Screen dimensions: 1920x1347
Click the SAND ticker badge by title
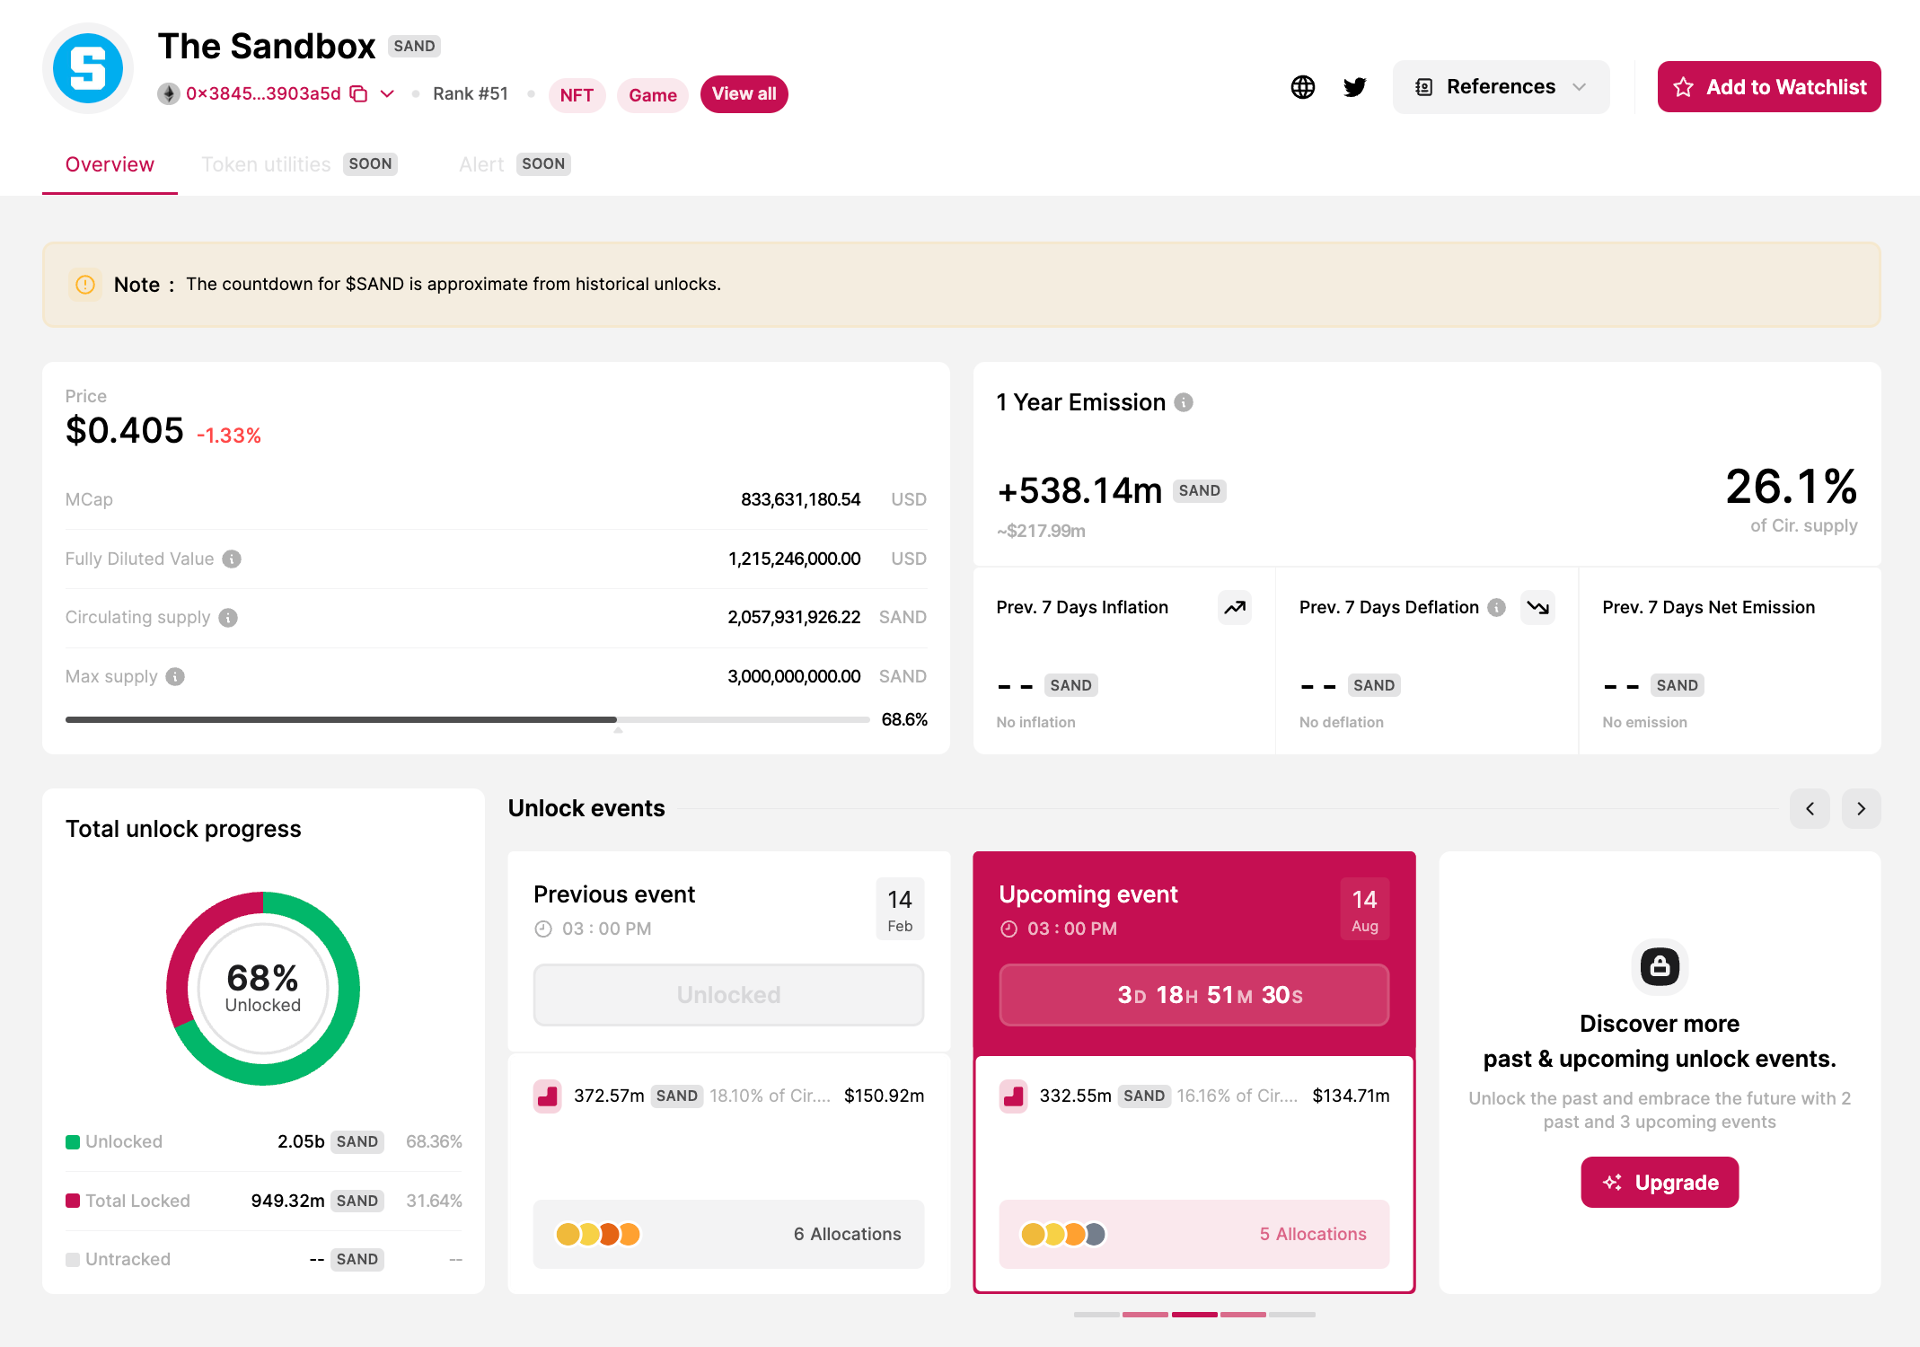pos(414,46)
